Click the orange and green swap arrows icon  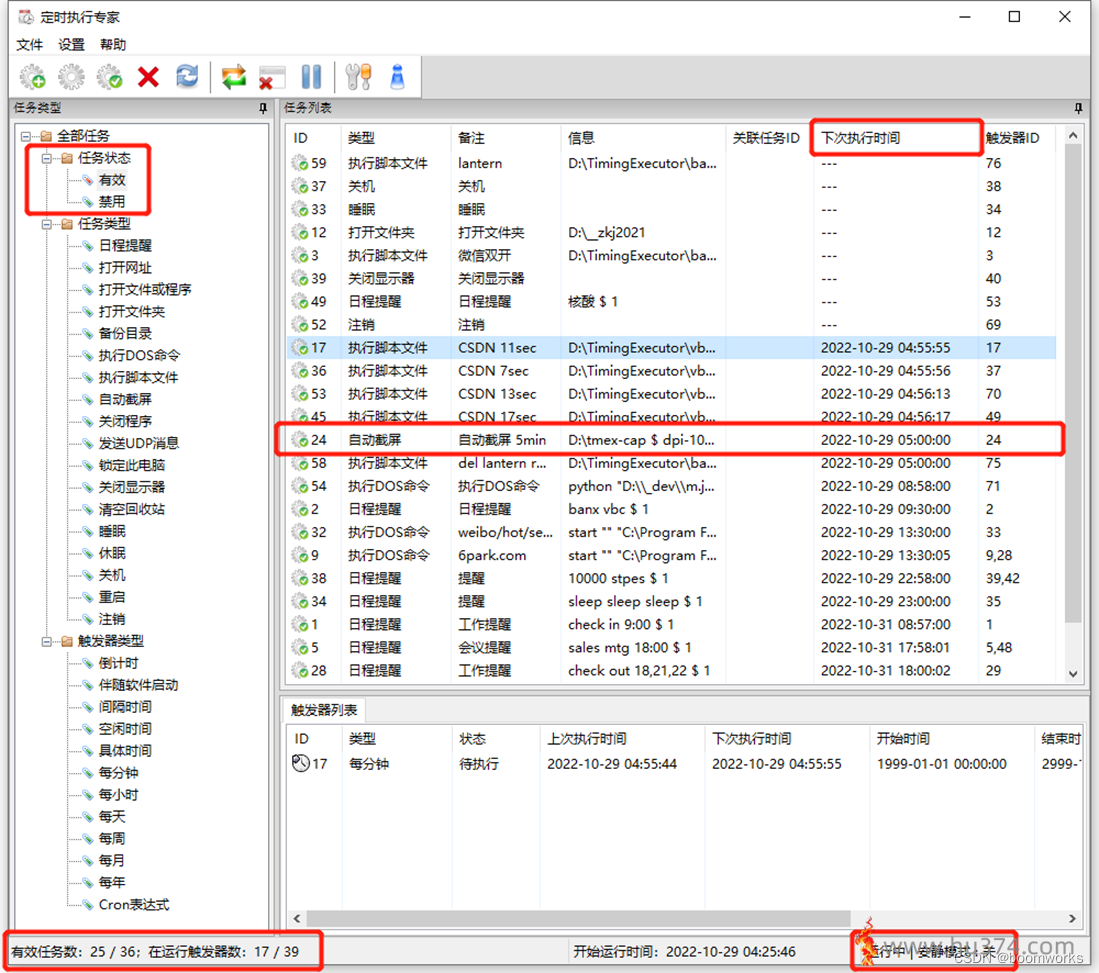tap(233, 76)
